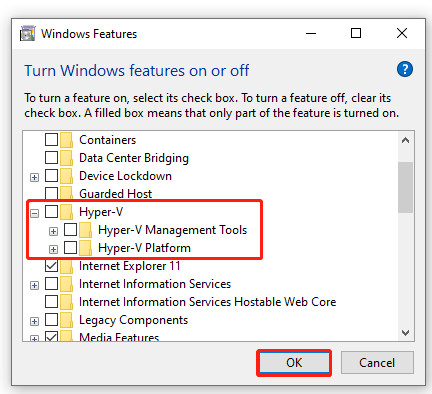
Task: Select the Device Lockdown label
Action: coord(125,176)
